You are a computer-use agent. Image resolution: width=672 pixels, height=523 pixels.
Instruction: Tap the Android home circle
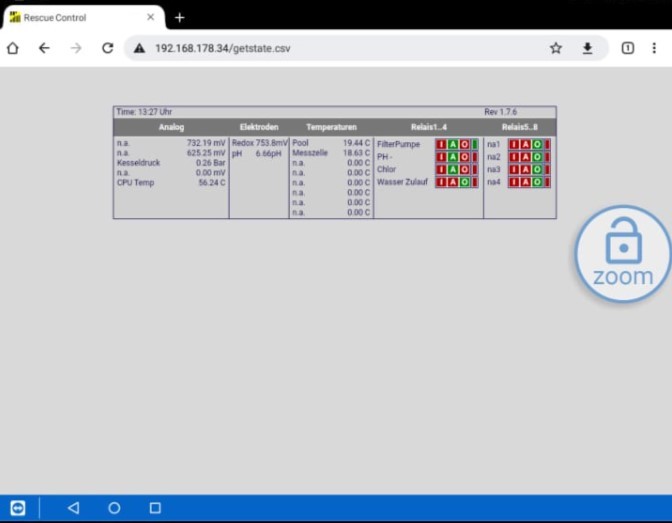click(x=114, y=508)
